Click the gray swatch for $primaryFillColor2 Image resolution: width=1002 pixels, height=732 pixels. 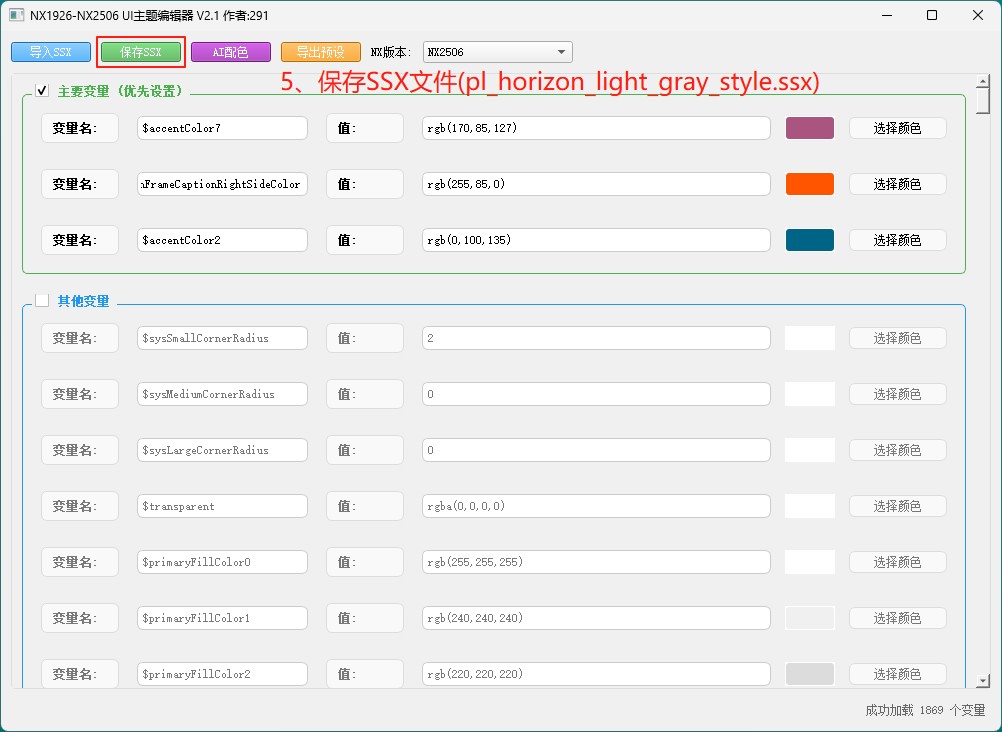pos(810,674)
